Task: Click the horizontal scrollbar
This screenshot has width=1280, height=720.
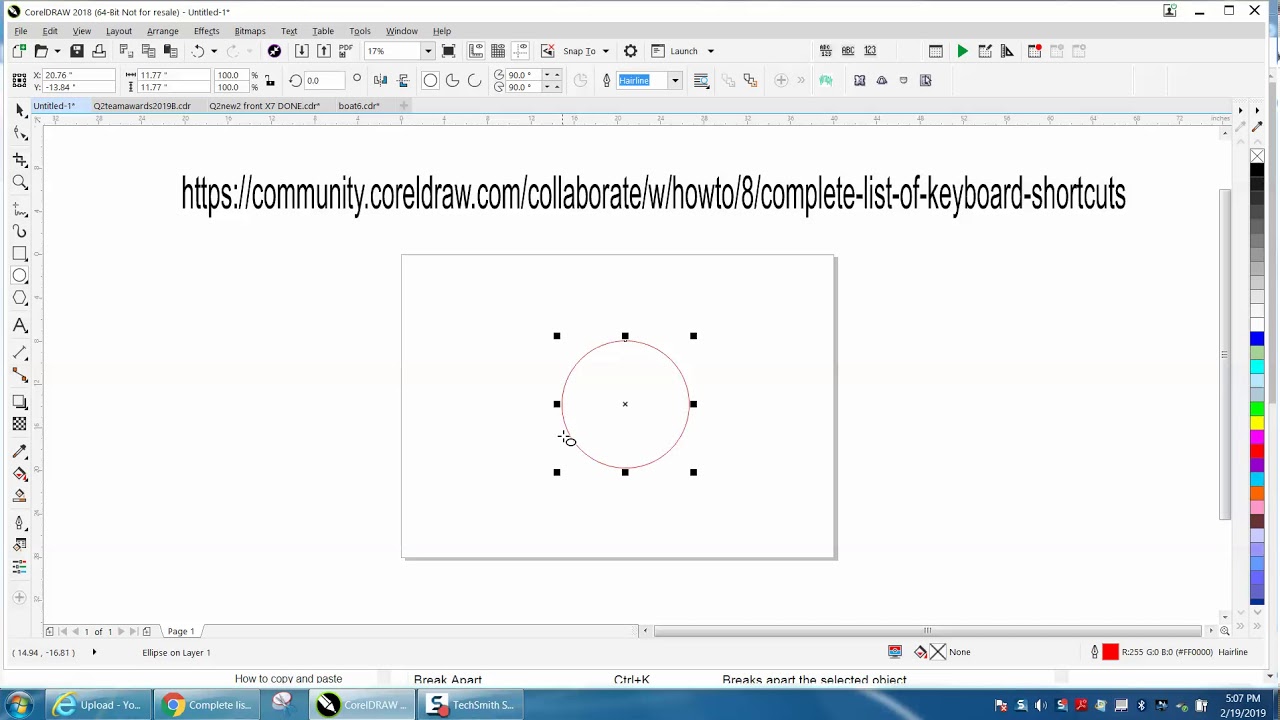Action: [x=927, y=631]
